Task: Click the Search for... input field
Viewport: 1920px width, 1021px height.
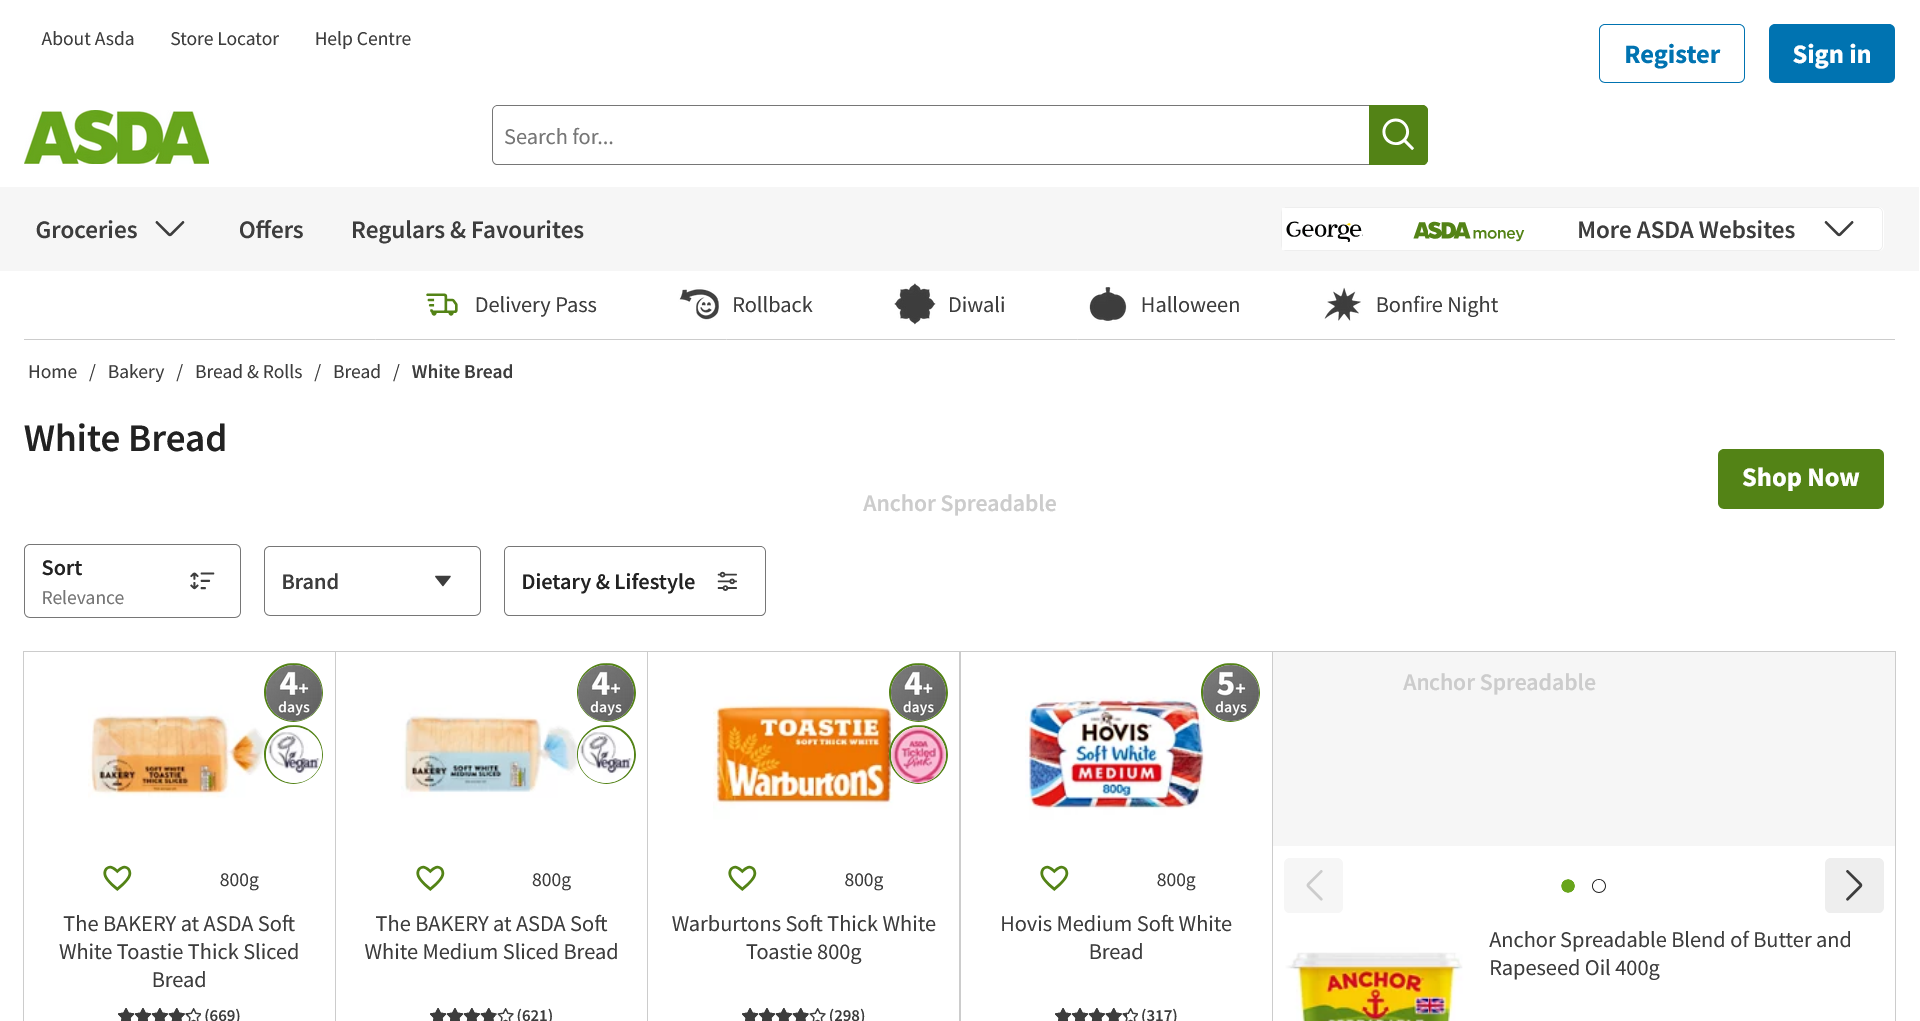Action: pyautogui.click(x=930, y=136)
